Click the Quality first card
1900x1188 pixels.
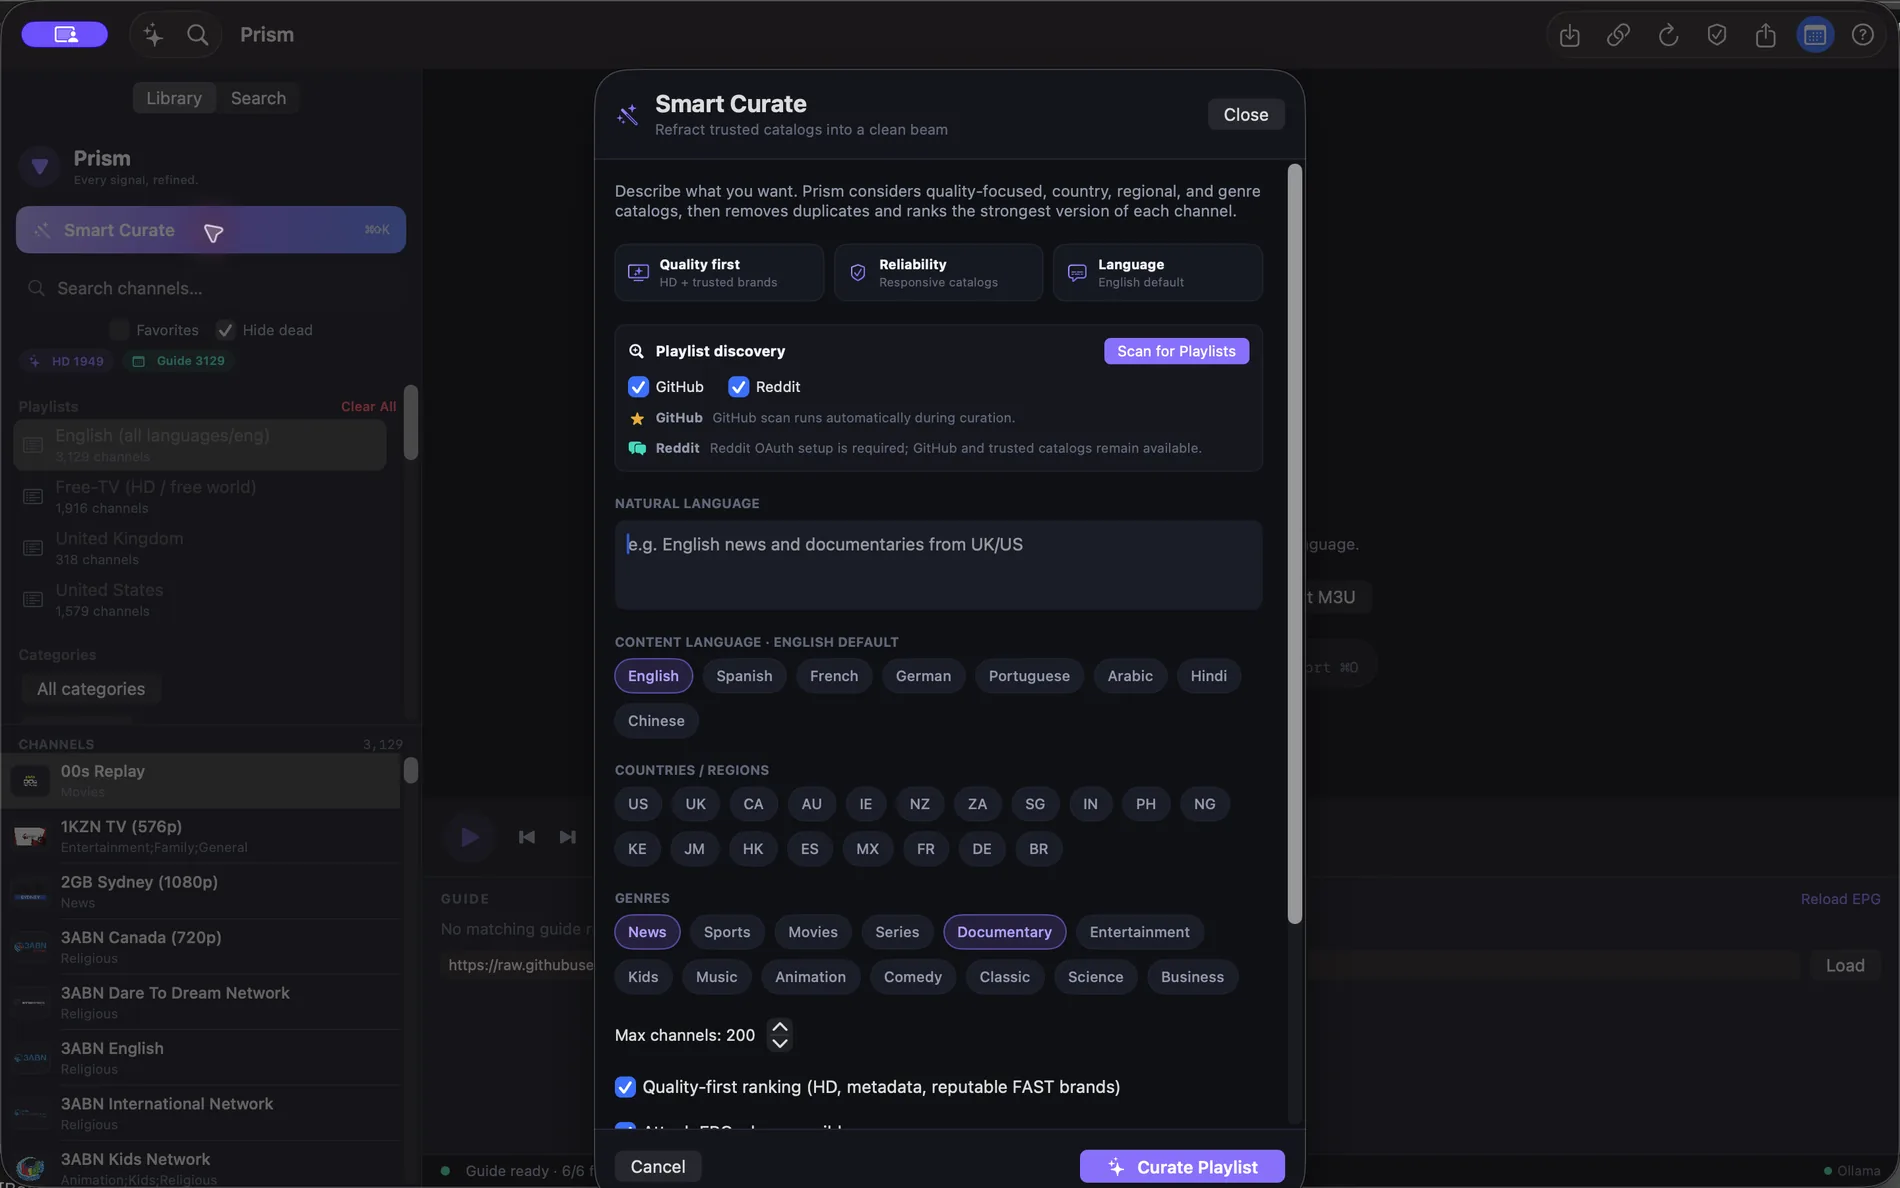(719, 272)
